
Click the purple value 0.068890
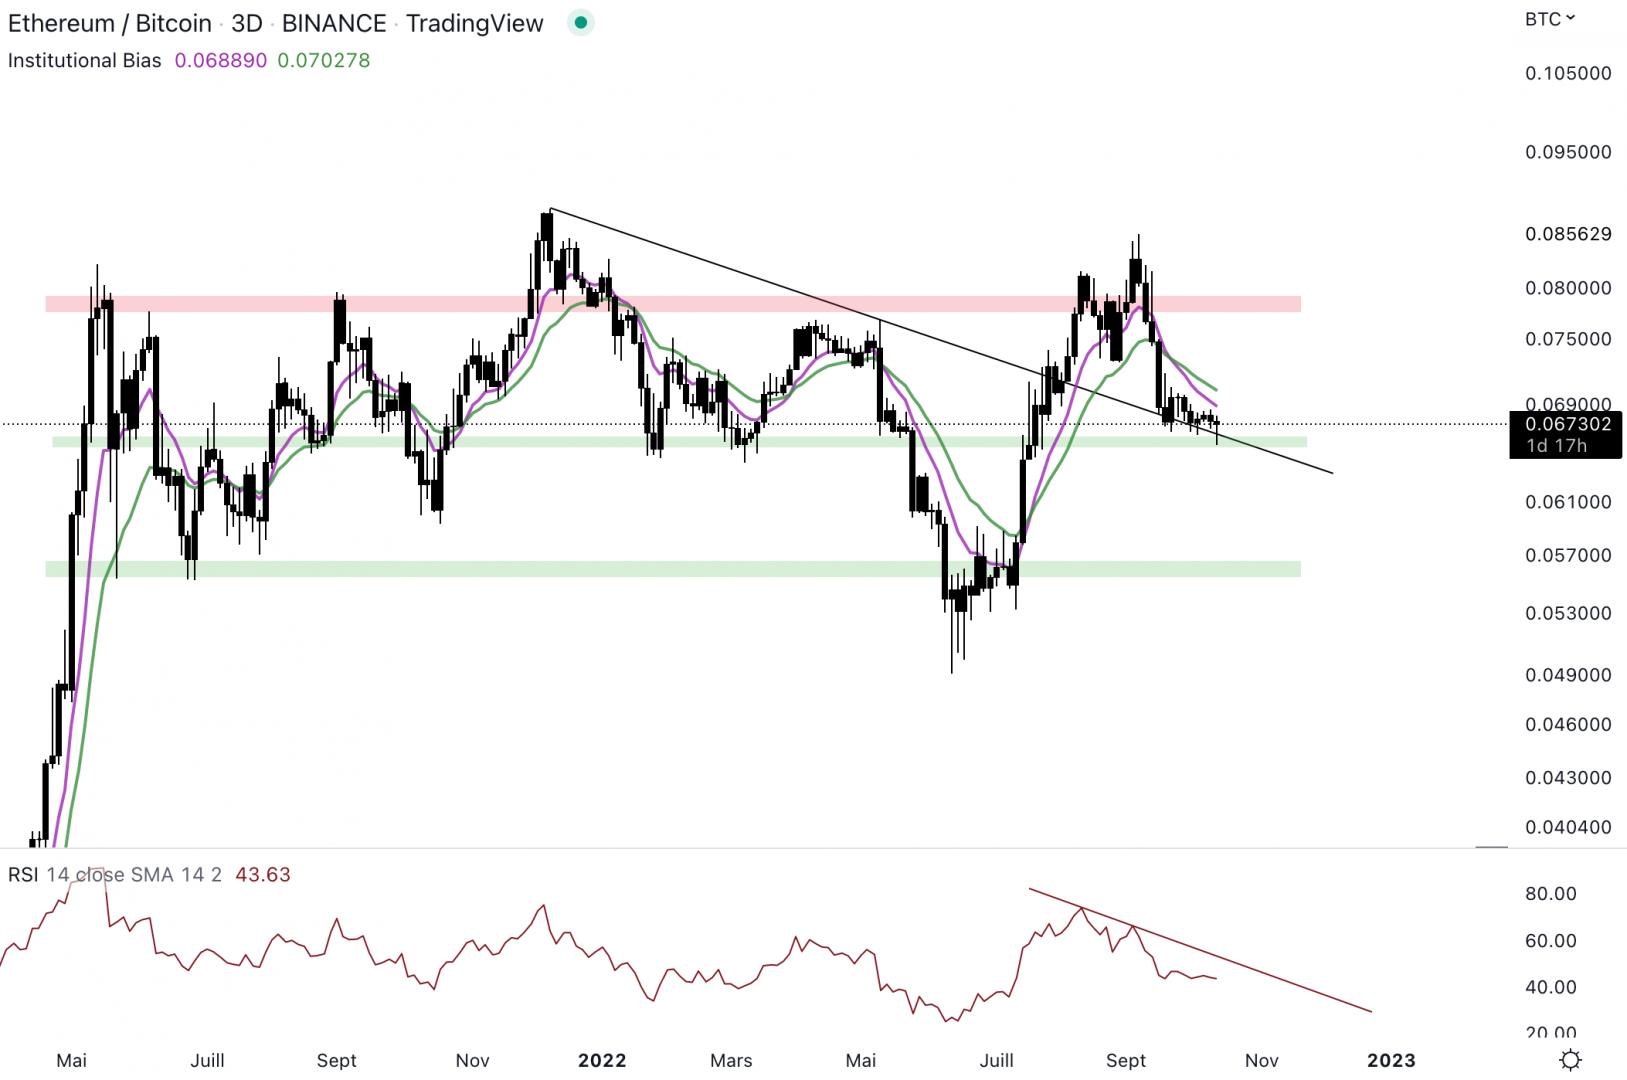coord(221,60)
